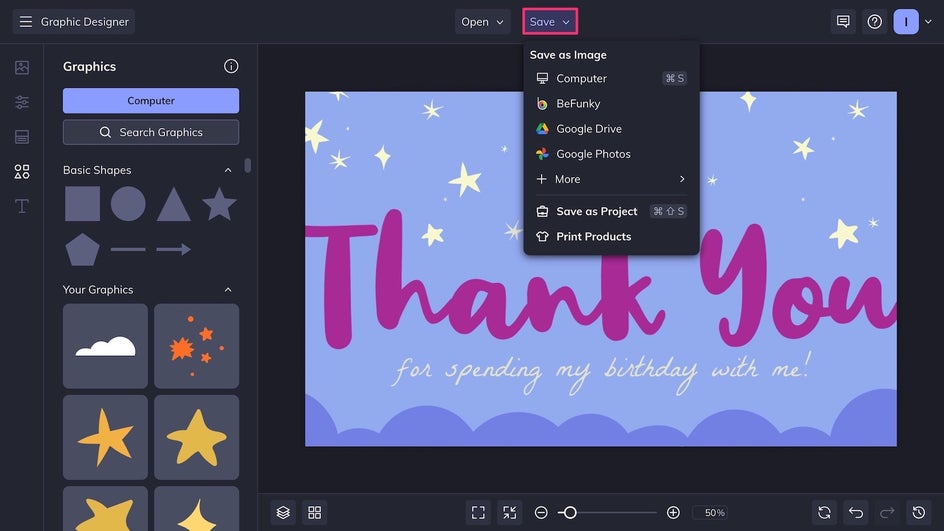This screenshot has width=944, height=531.
Task: Click the zoom slider handle
Action: (570, 512)
